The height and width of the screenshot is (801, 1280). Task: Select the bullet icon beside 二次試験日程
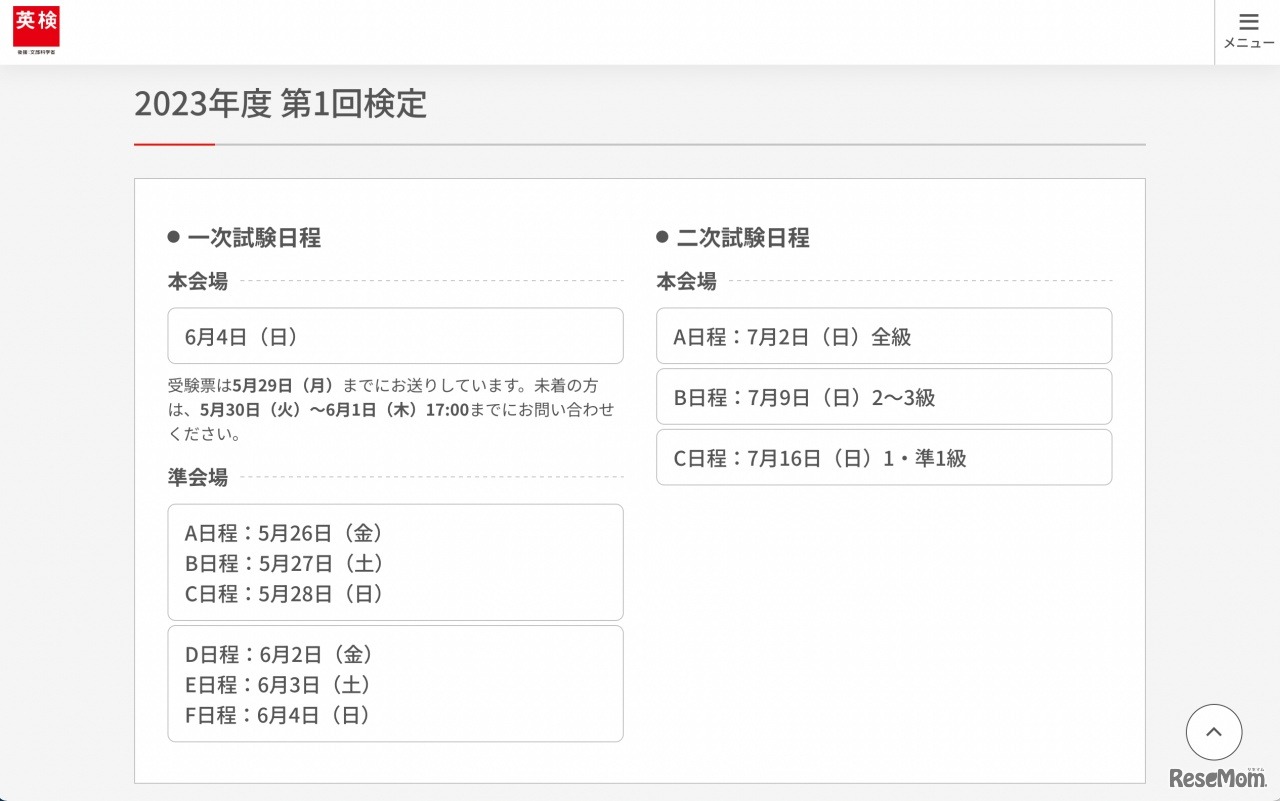(x=662, y=237)
